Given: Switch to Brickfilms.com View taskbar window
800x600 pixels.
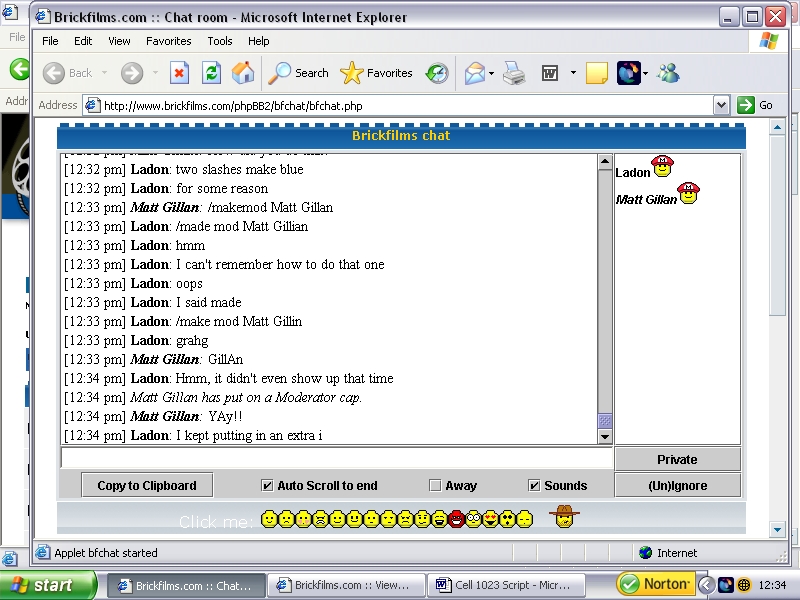Looking at the screenshot, I should pyautogui.click(x=346, y=585).
